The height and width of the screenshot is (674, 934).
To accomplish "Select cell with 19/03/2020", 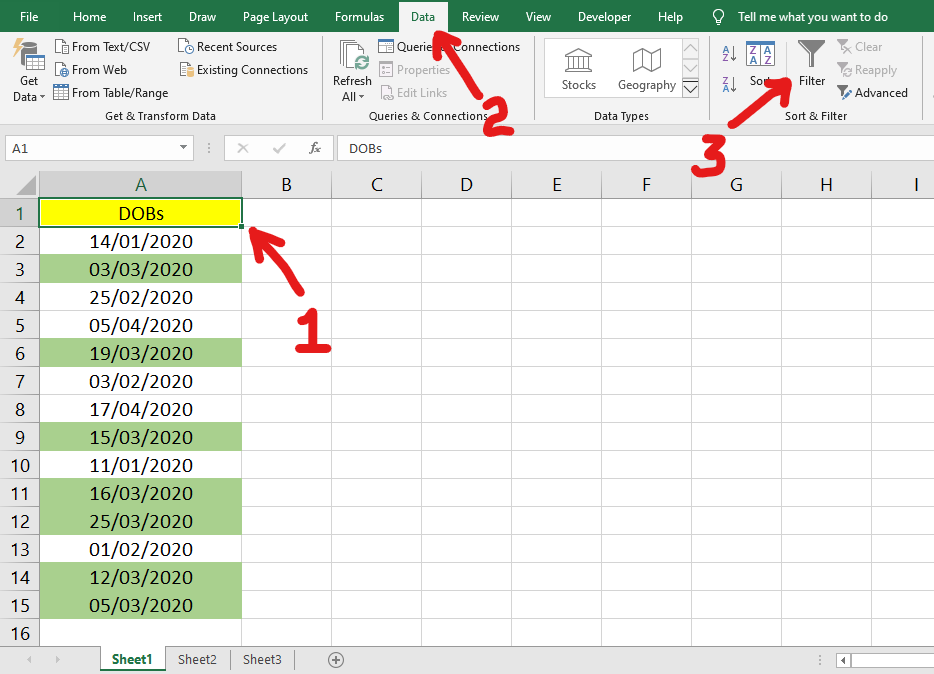I will coord(141,353).
